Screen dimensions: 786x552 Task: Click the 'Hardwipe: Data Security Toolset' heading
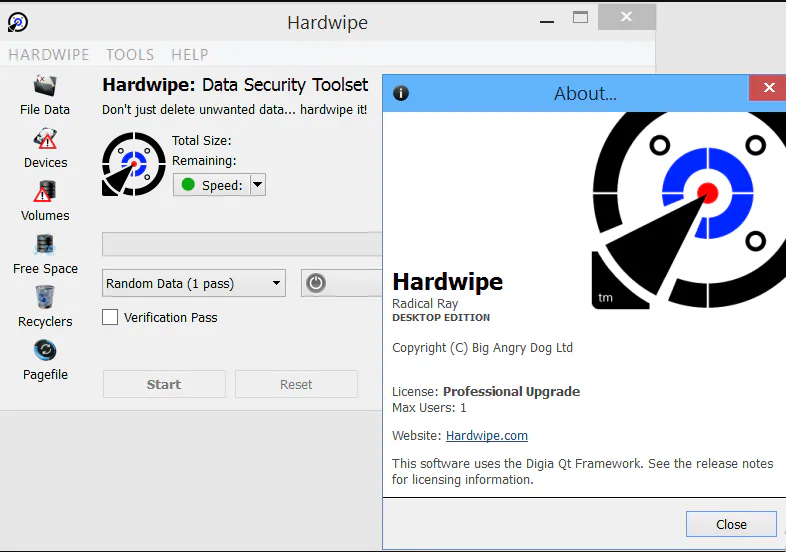(235, 85)
